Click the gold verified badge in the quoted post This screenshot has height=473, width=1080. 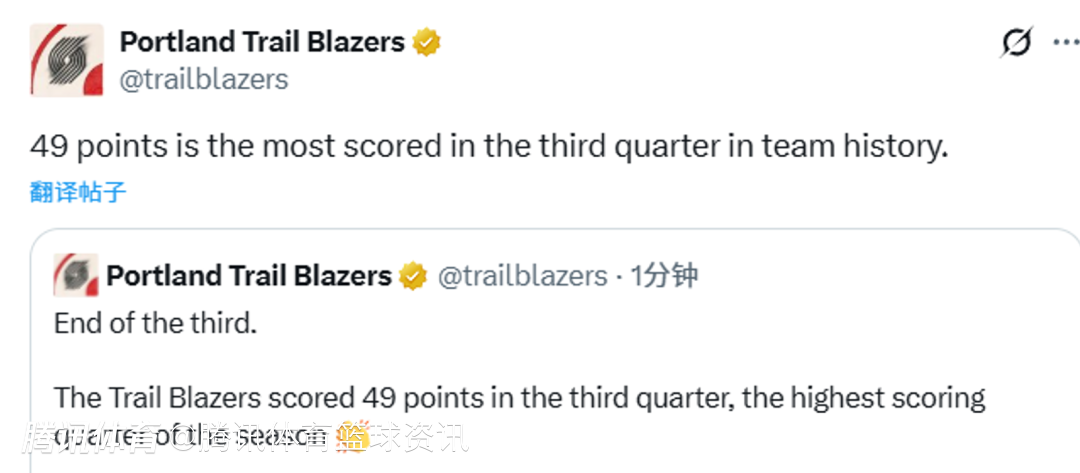point(412,276)
